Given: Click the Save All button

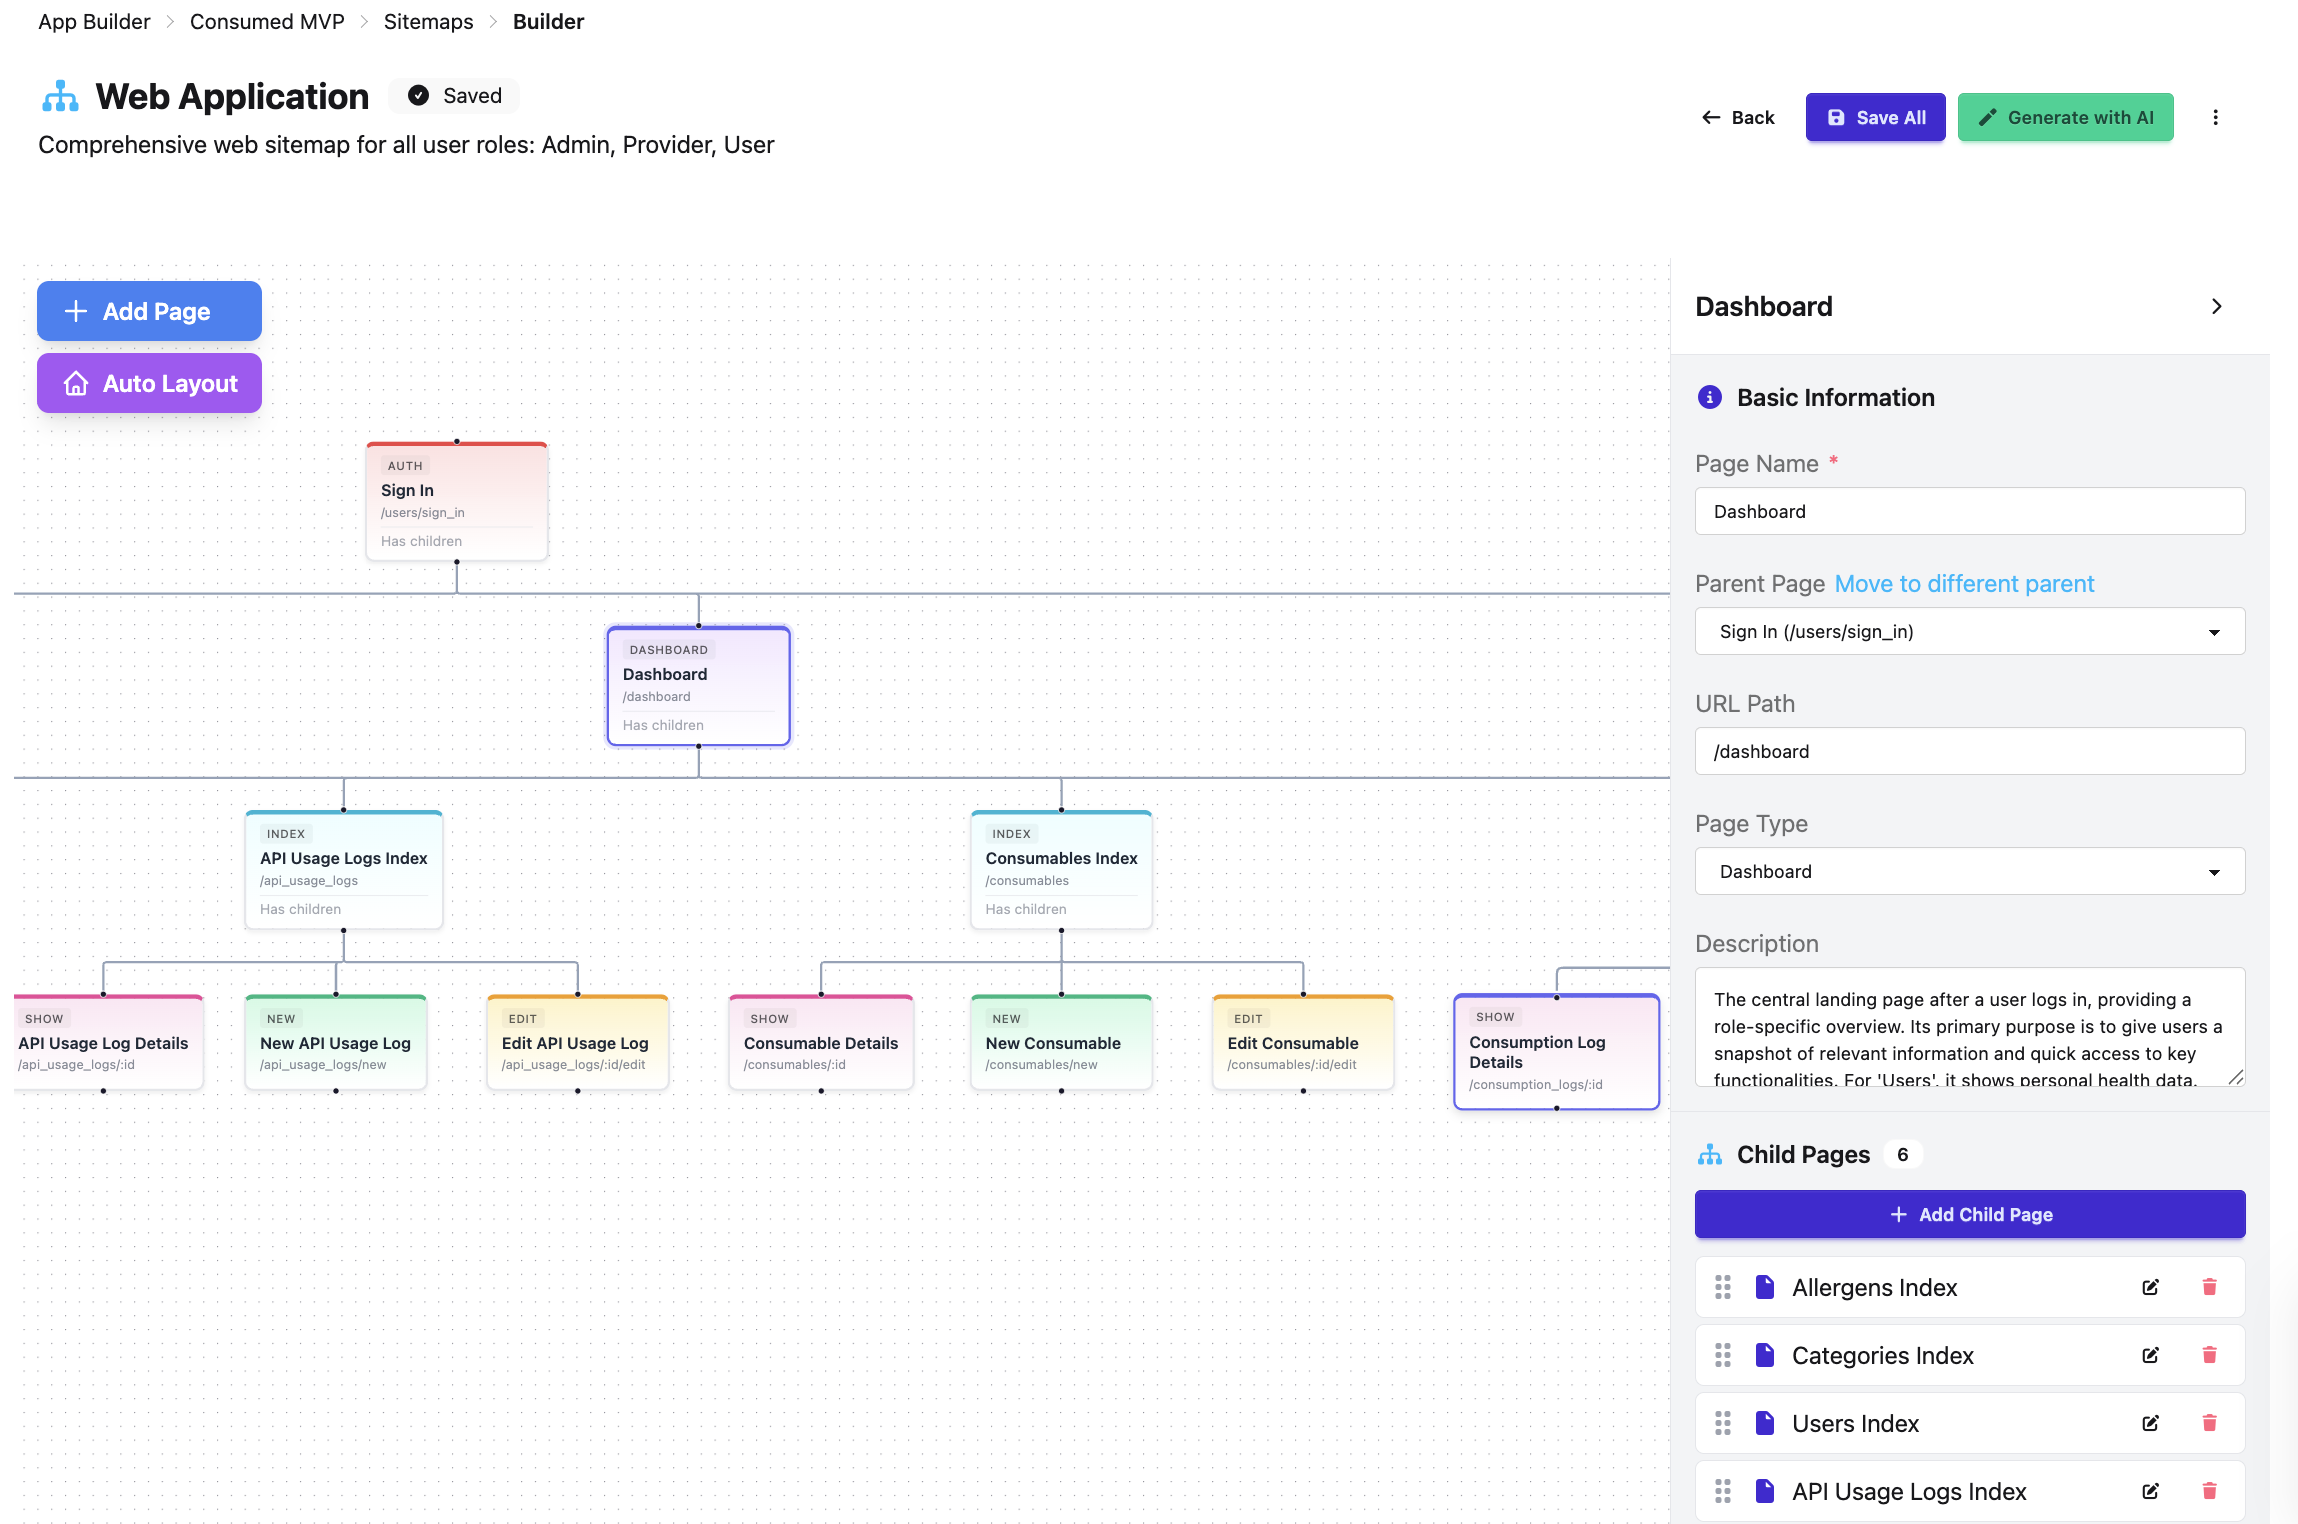Looking at the screenshot, I should pos(1875,117).
